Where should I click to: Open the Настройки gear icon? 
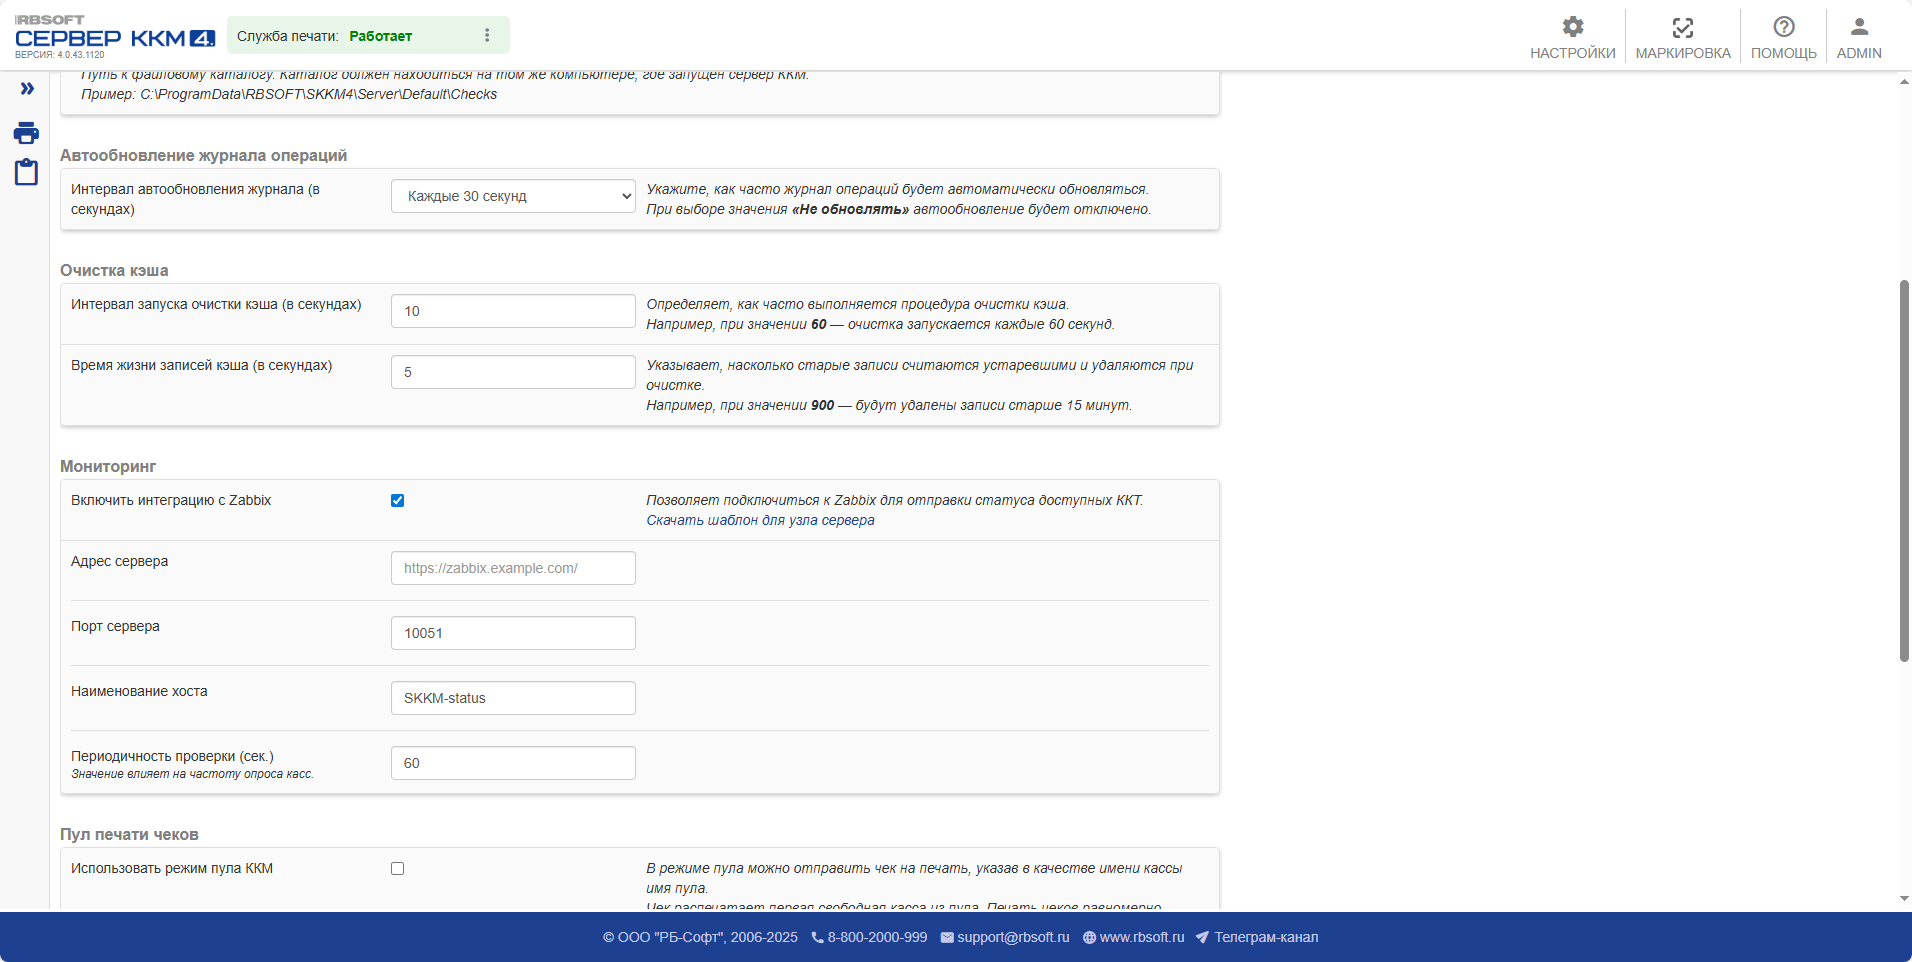[1572, 27]
